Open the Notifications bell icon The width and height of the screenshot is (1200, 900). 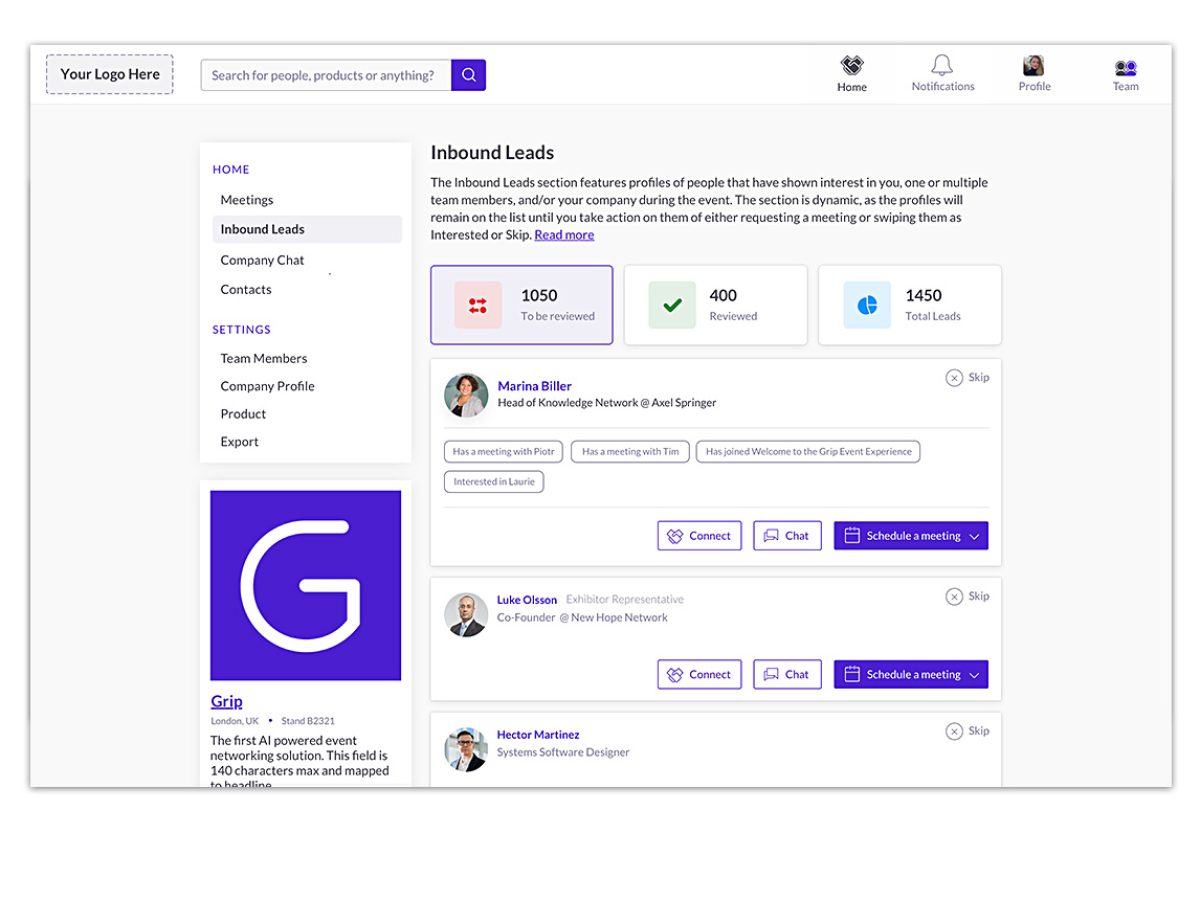pos(942,66)
